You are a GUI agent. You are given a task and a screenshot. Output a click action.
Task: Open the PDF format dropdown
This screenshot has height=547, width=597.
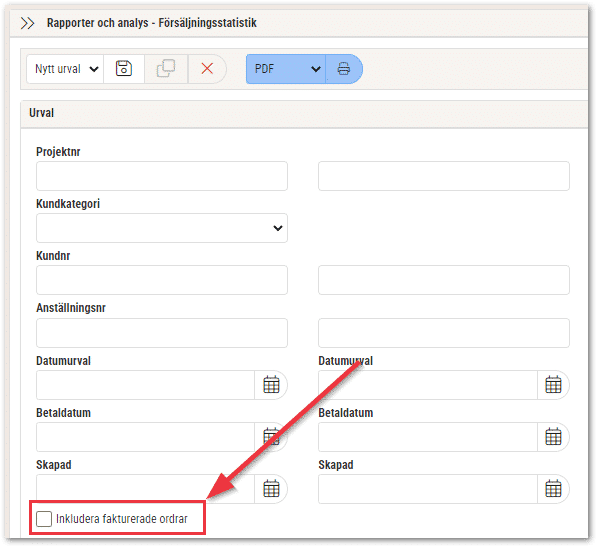point(286,69)
